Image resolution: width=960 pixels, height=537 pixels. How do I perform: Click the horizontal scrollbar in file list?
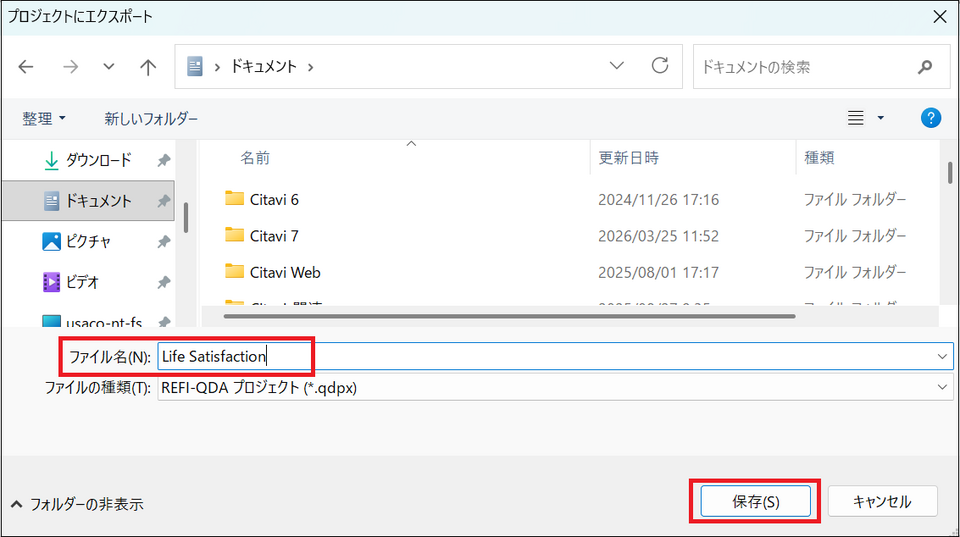click(510, 316)
